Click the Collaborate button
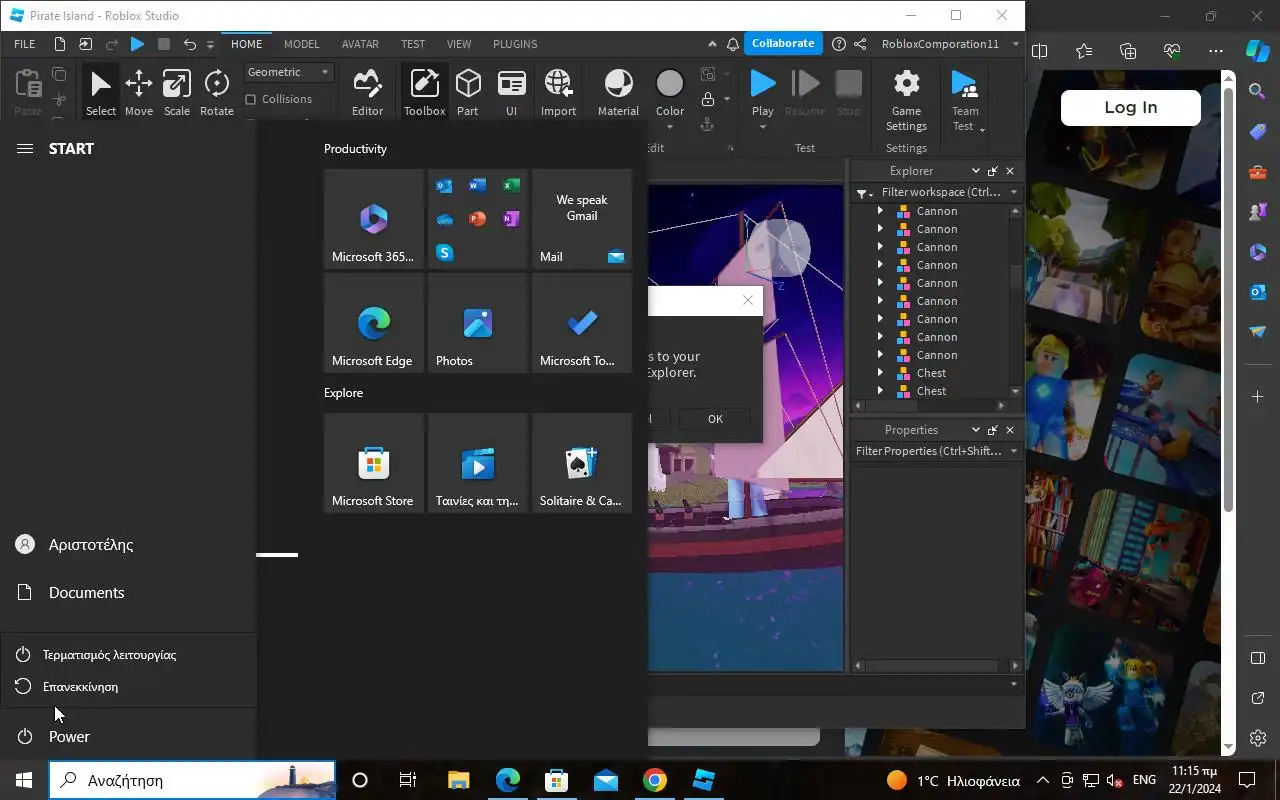This screenshot has height=800, width=1280. [x=783, y=43]
